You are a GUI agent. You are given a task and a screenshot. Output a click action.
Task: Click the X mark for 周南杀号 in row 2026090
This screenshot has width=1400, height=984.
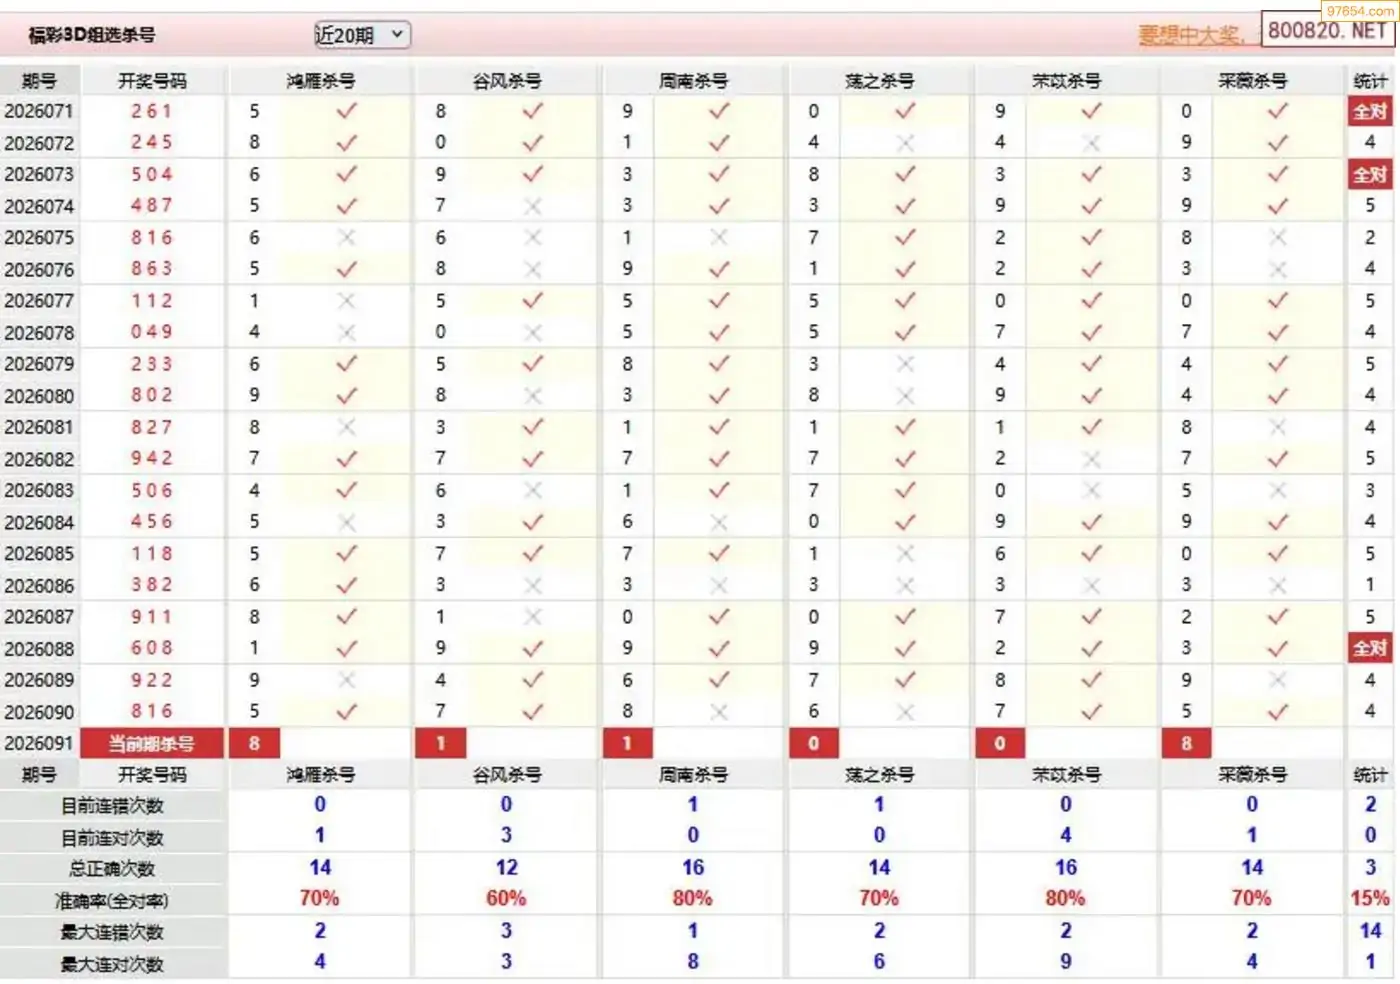pyautogui.click(x=719, y=711)
